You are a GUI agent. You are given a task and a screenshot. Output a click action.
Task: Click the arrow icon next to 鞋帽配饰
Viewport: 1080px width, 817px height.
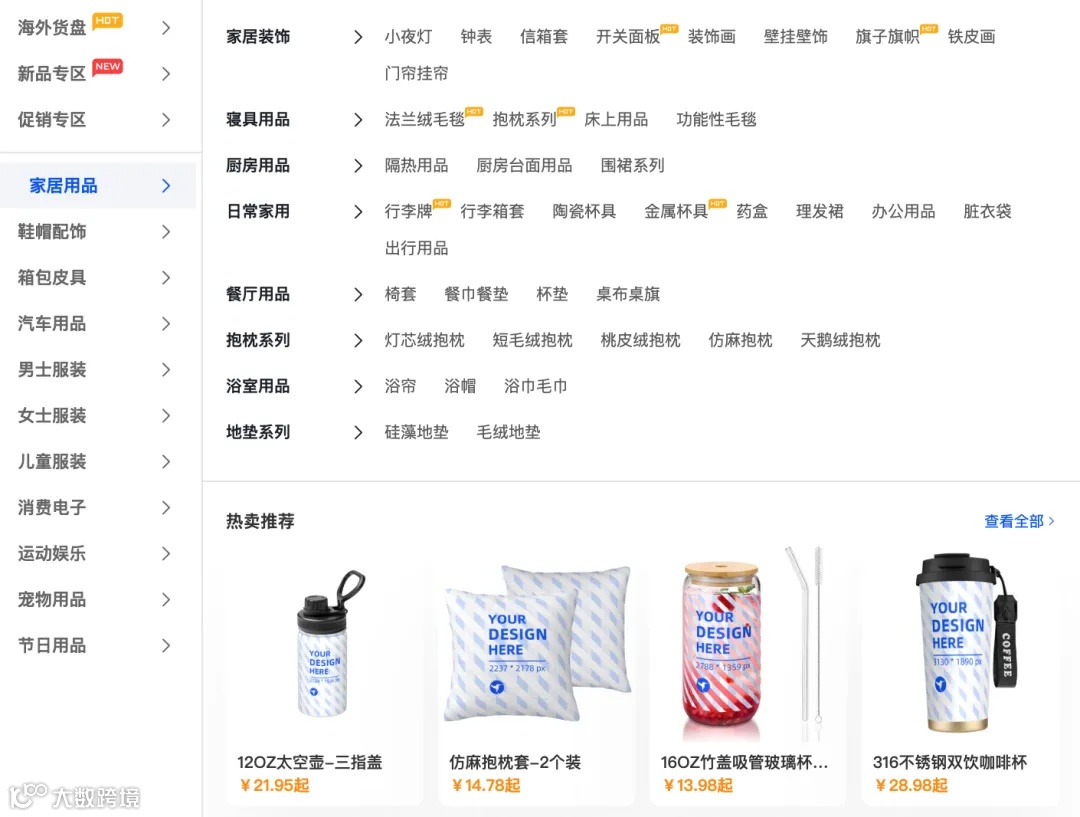165,231
